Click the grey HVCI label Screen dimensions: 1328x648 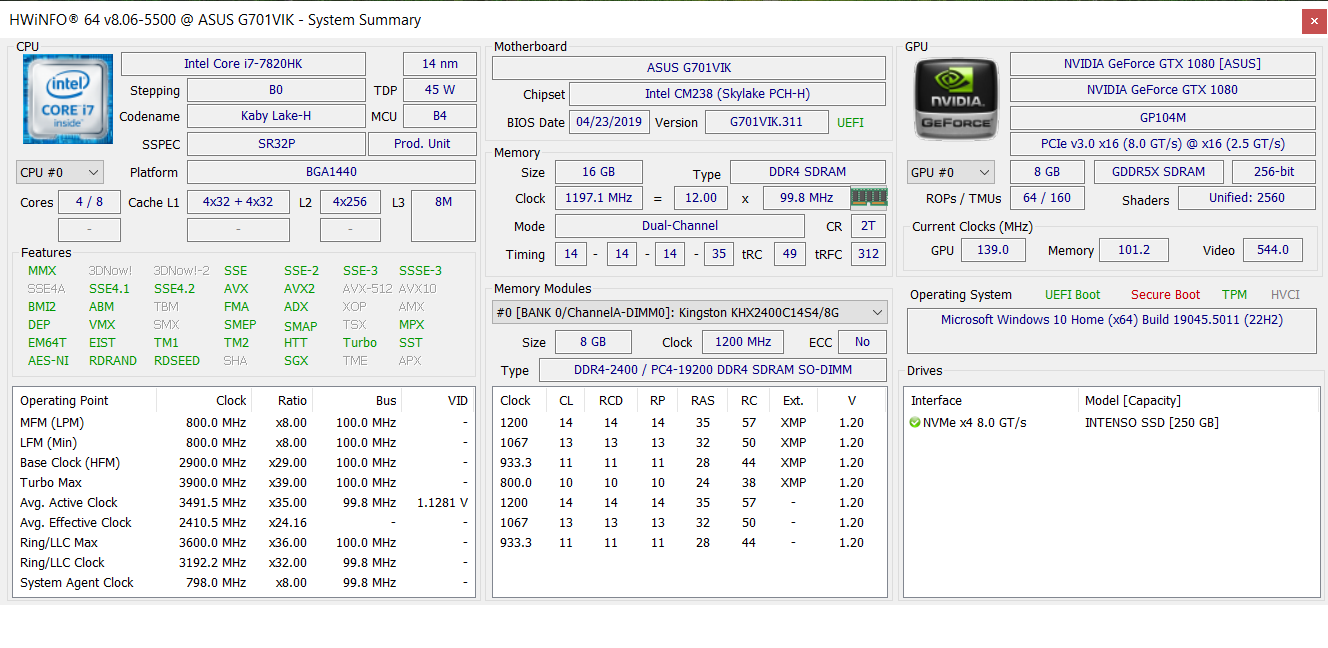coord(1285,295)
